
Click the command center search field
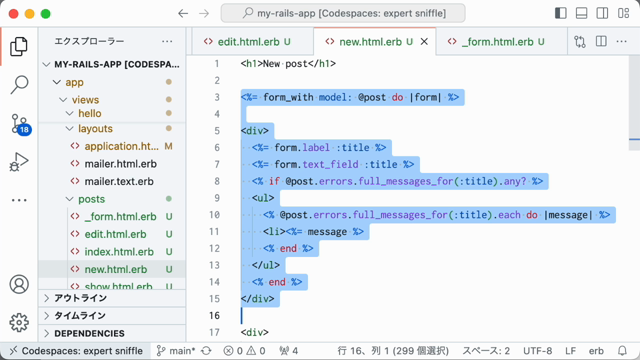pyautogui.click(x=343, y=13)
